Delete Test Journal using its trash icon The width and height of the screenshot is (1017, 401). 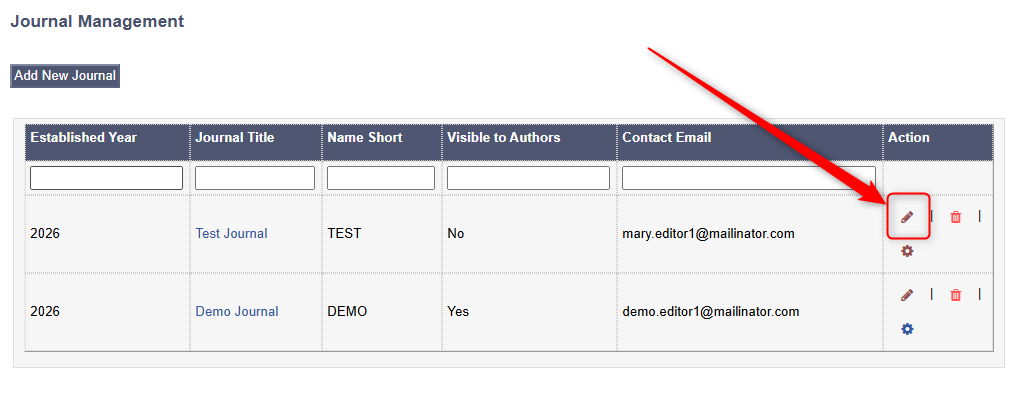[x=955, y=217]
